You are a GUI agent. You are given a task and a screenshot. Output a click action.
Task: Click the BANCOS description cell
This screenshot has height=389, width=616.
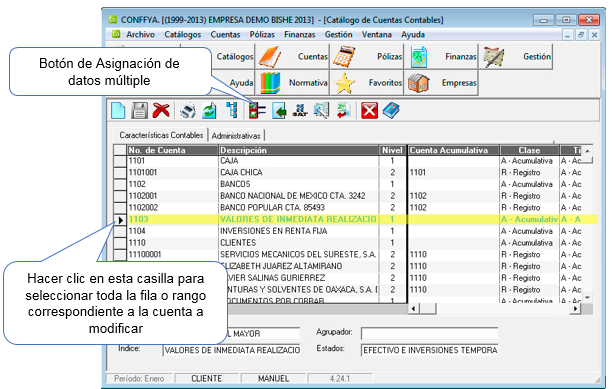pyautogui.click(x=299, y=184)
